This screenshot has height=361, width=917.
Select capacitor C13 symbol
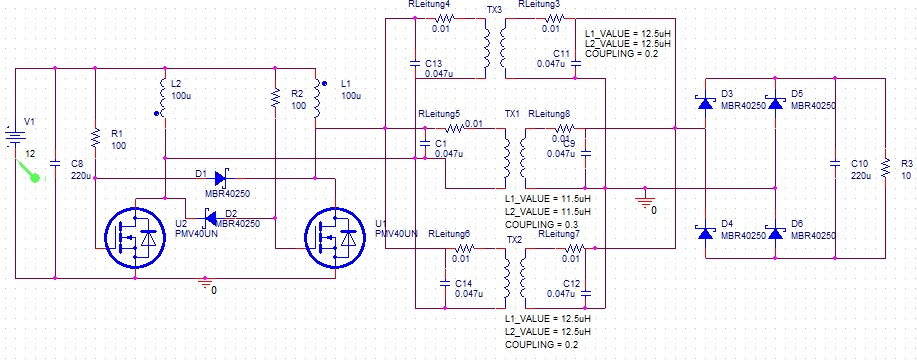pyautogui.click(x=415, y=63)
